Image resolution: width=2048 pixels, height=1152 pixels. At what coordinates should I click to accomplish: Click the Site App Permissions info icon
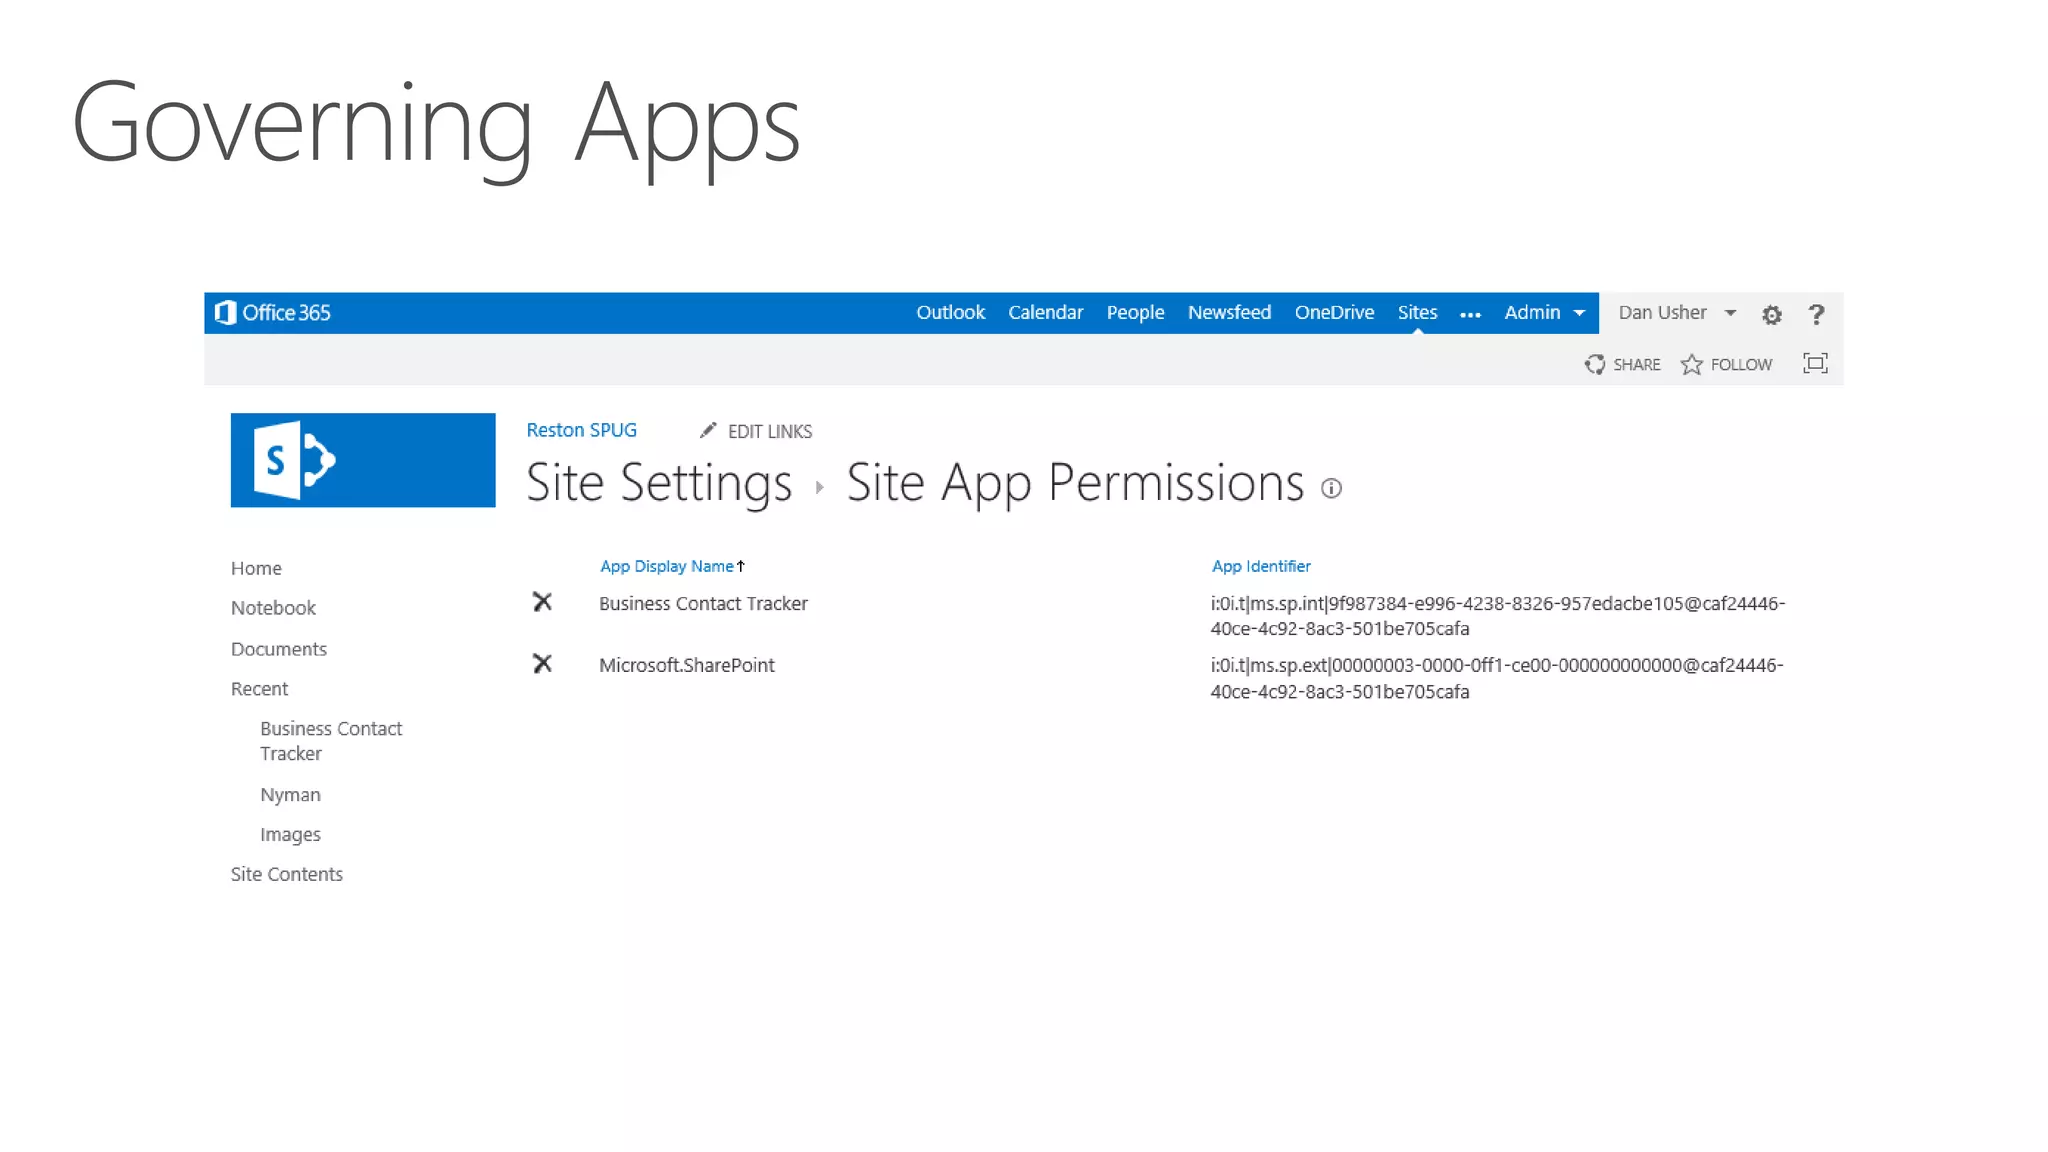click(1331, 488)
